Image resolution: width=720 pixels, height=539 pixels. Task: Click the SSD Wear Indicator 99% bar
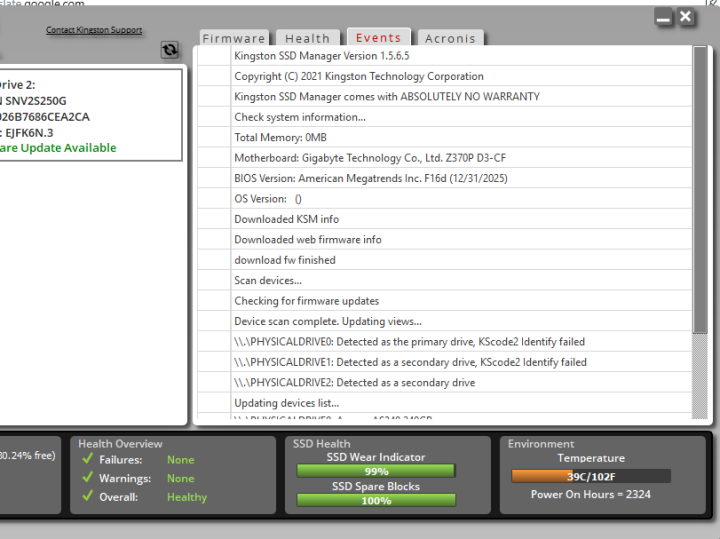pos(376,471)
